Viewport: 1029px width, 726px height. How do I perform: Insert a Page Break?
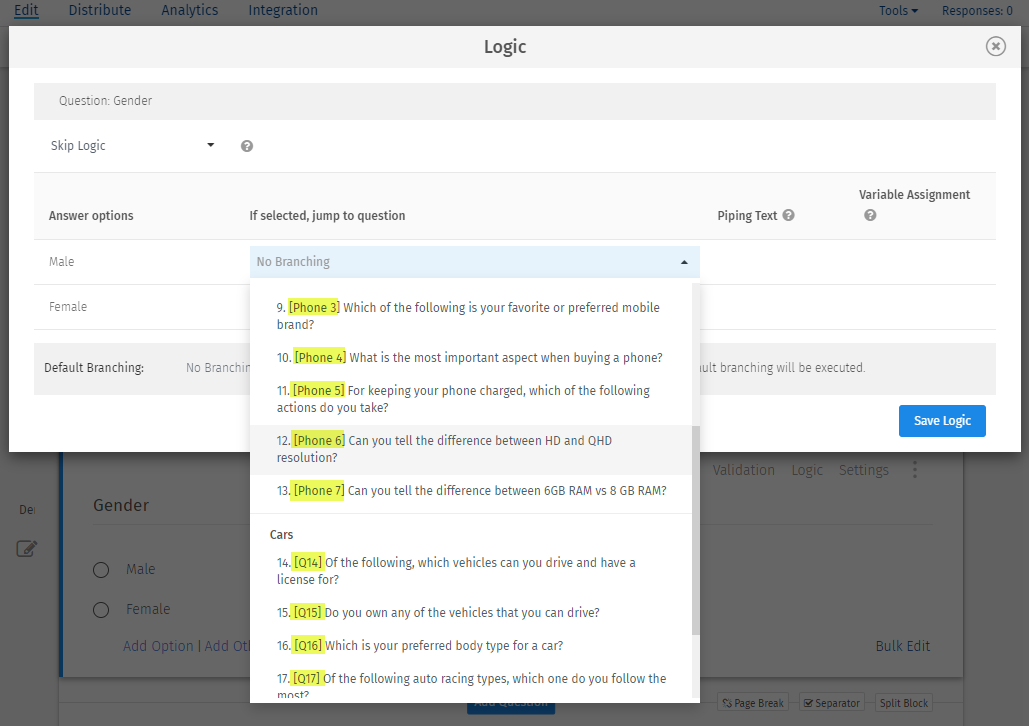click(753, 703)
